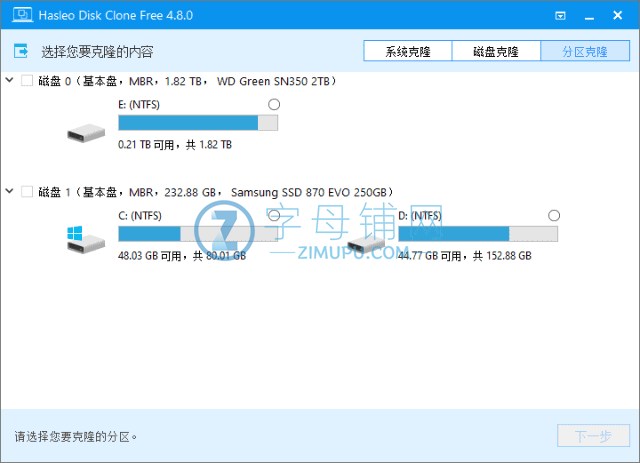Click the C: partition usage bar
The width and height of the screenshot is (640, 463).
(x=198, y=234)
